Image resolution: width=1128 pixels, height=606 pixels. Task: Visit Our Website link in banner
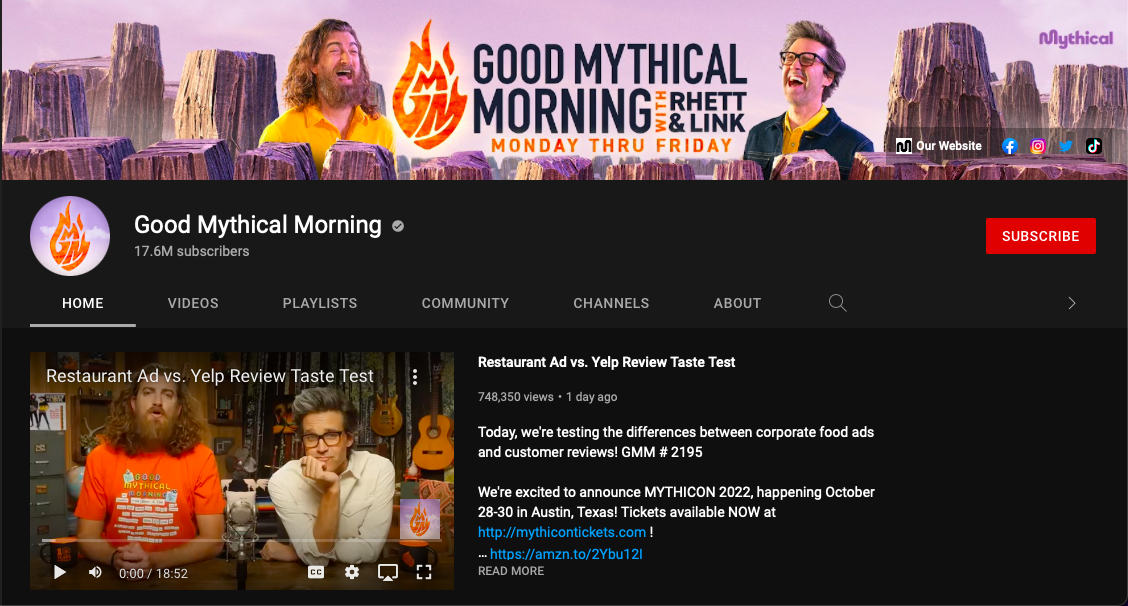click(x=939, y=146)
